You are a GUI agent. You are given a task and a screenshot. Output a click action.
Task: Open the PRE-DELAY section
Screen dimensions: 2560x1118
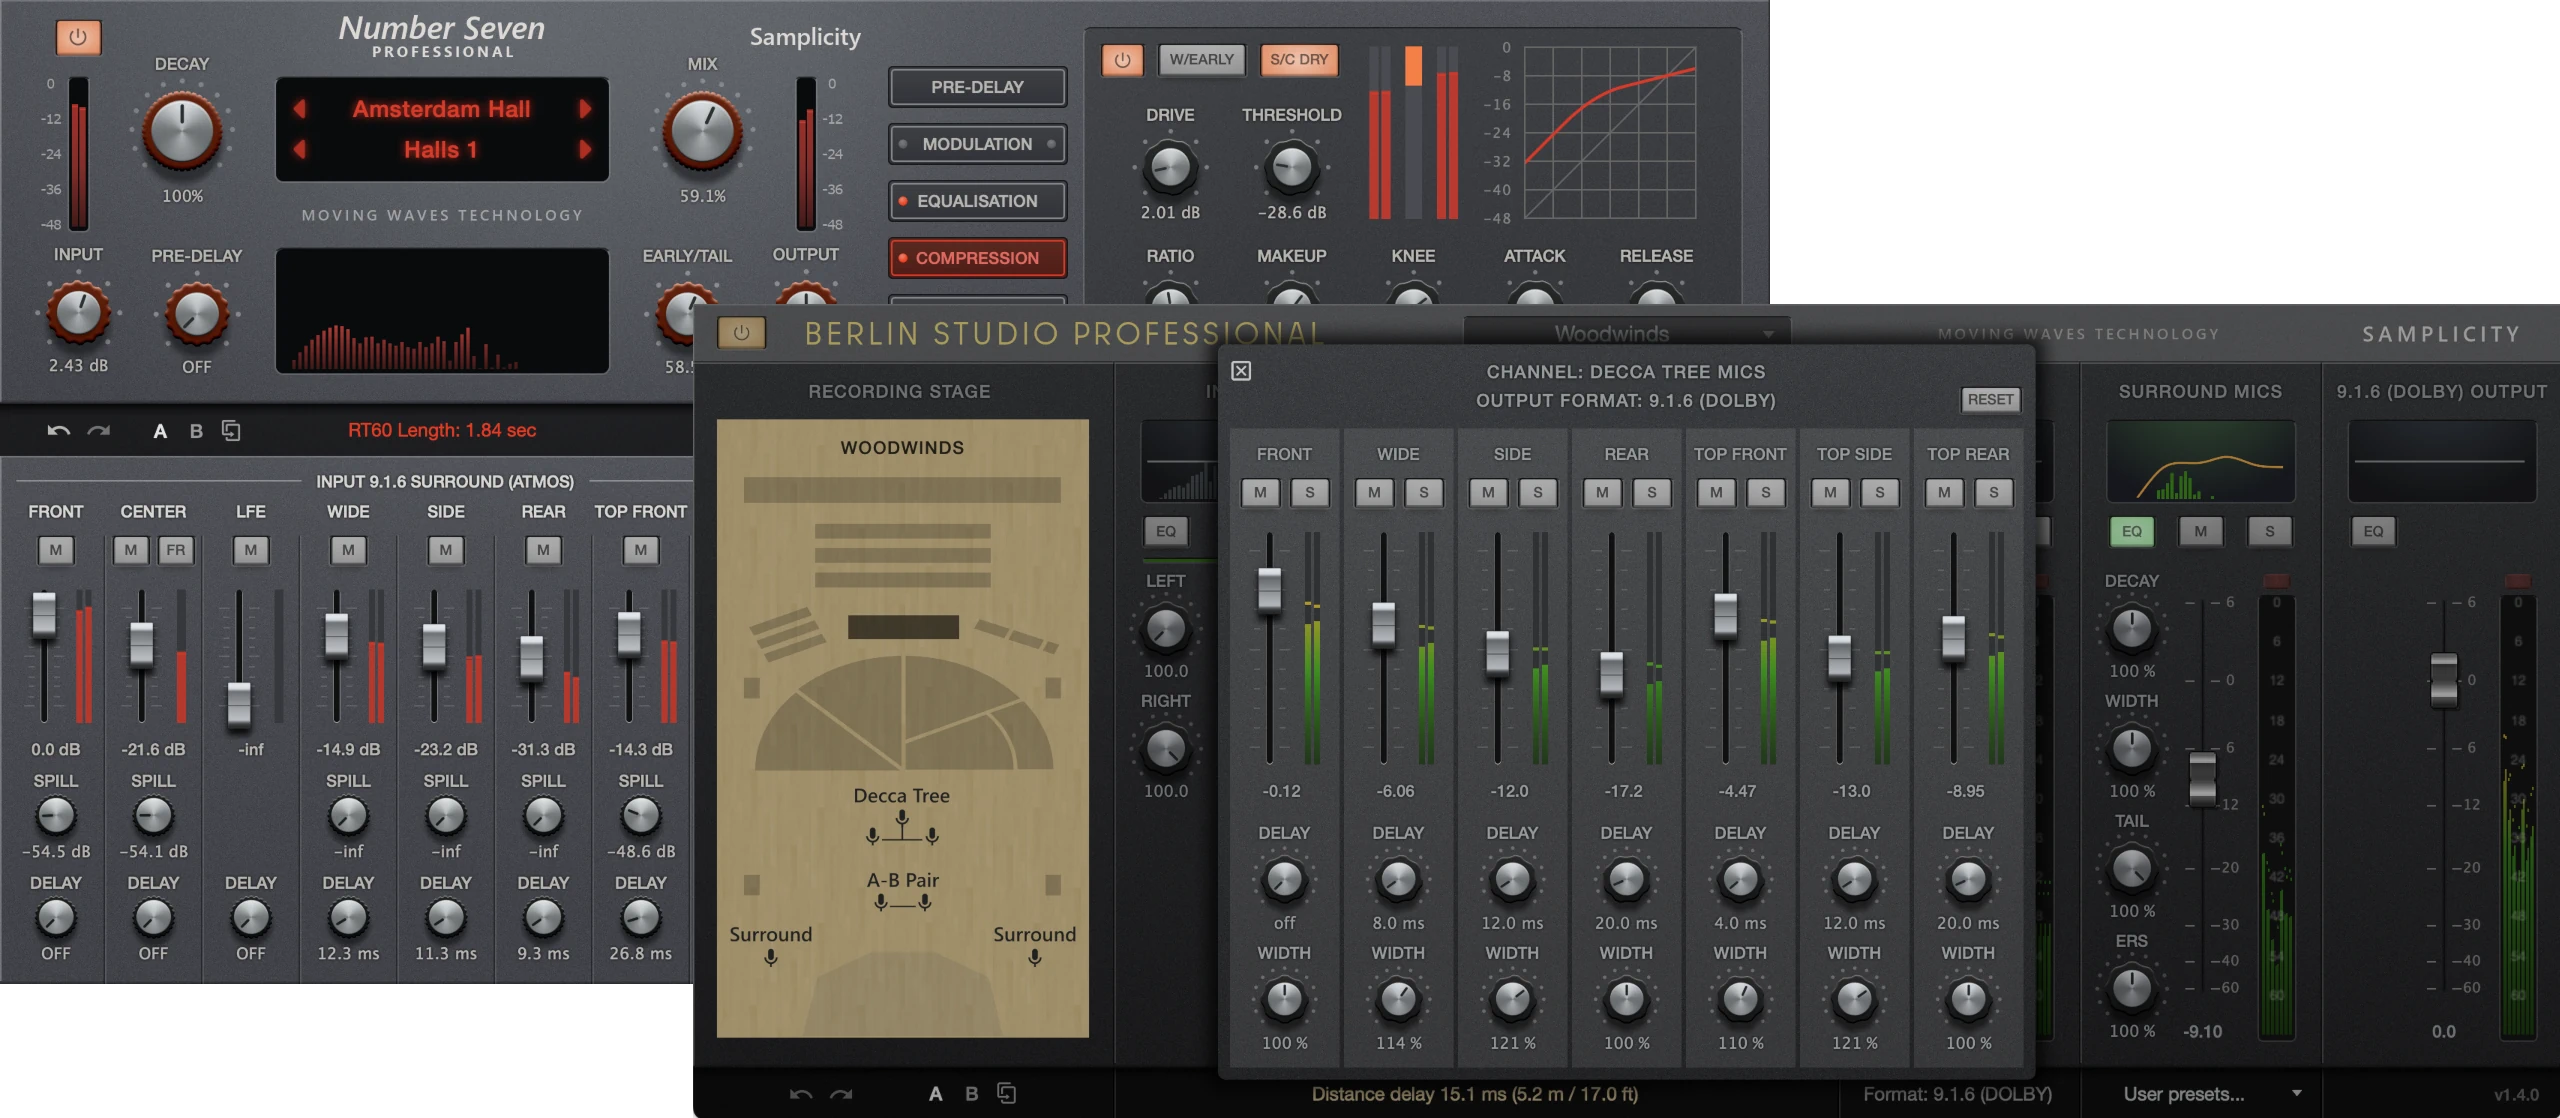tap(977, 87)
